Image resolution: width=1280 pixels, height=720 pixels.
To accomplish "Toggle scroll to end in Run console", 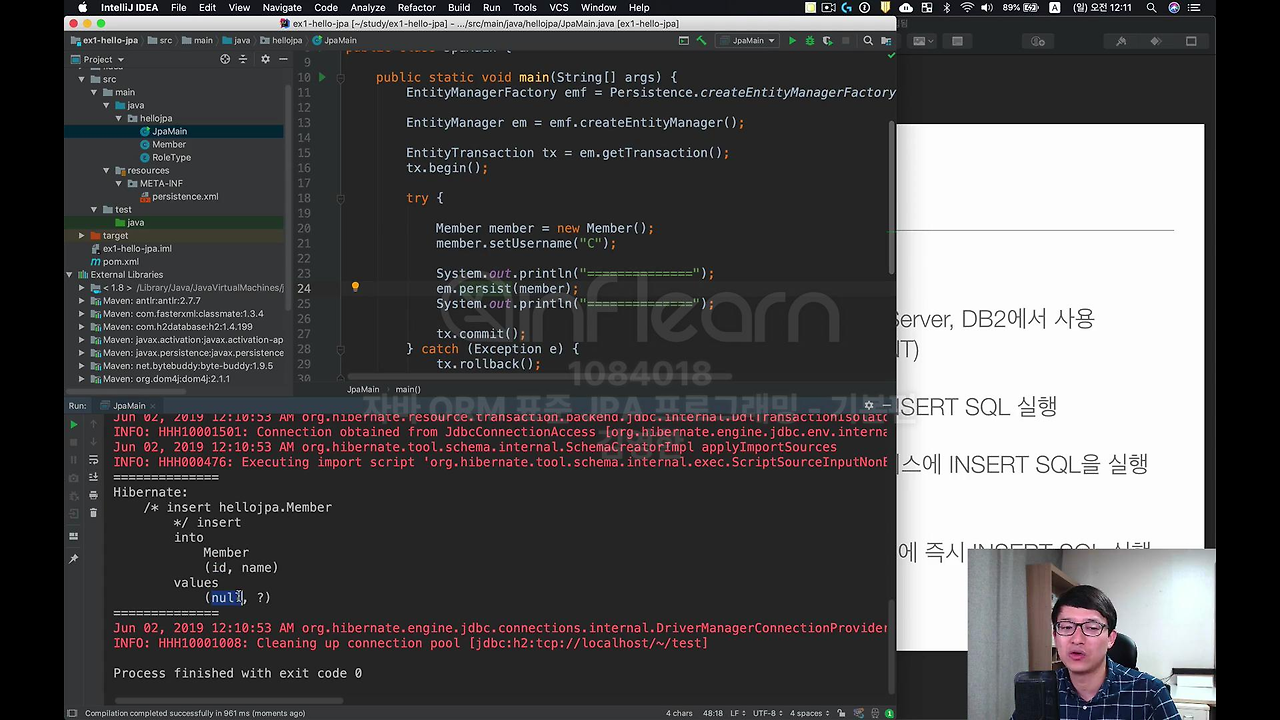I will click(93, 477).
